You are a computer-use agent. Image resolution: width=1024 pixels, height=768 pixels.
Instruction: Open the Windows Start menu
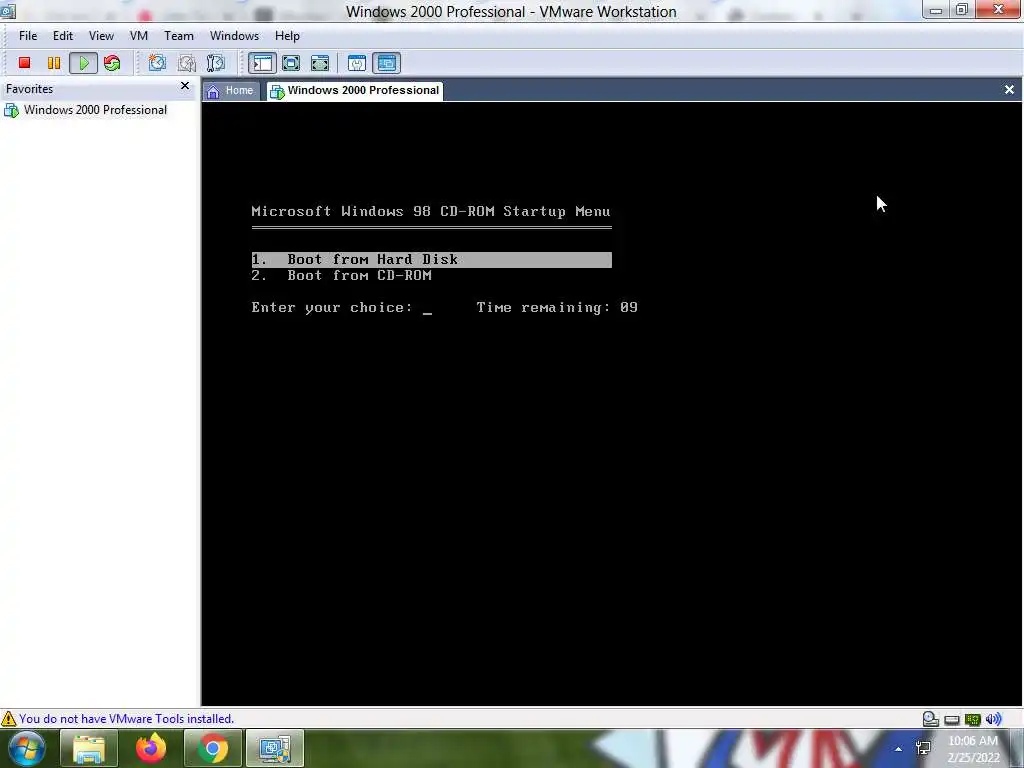(25, 748)
